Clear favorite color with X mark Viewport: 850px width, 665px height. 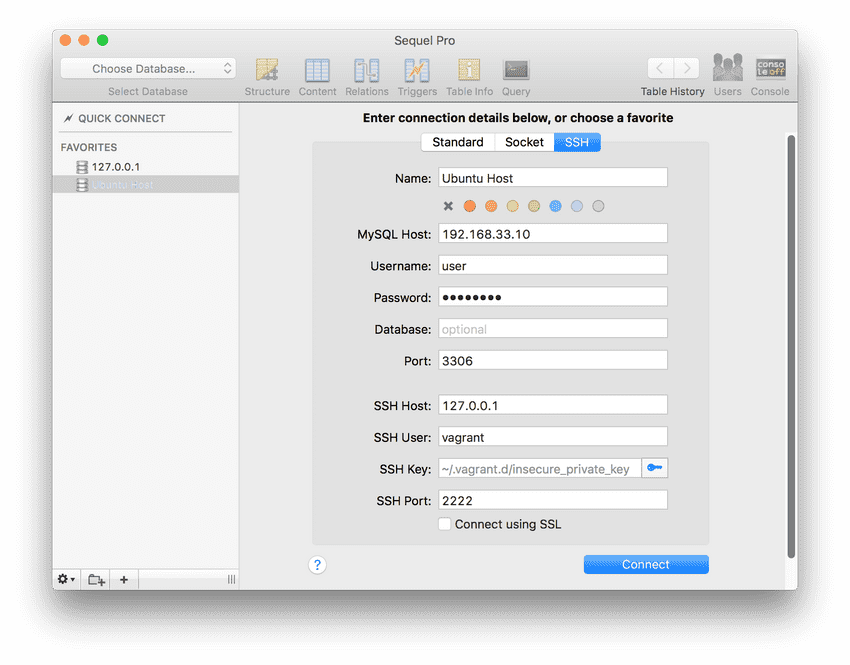(x=448, y=206)
